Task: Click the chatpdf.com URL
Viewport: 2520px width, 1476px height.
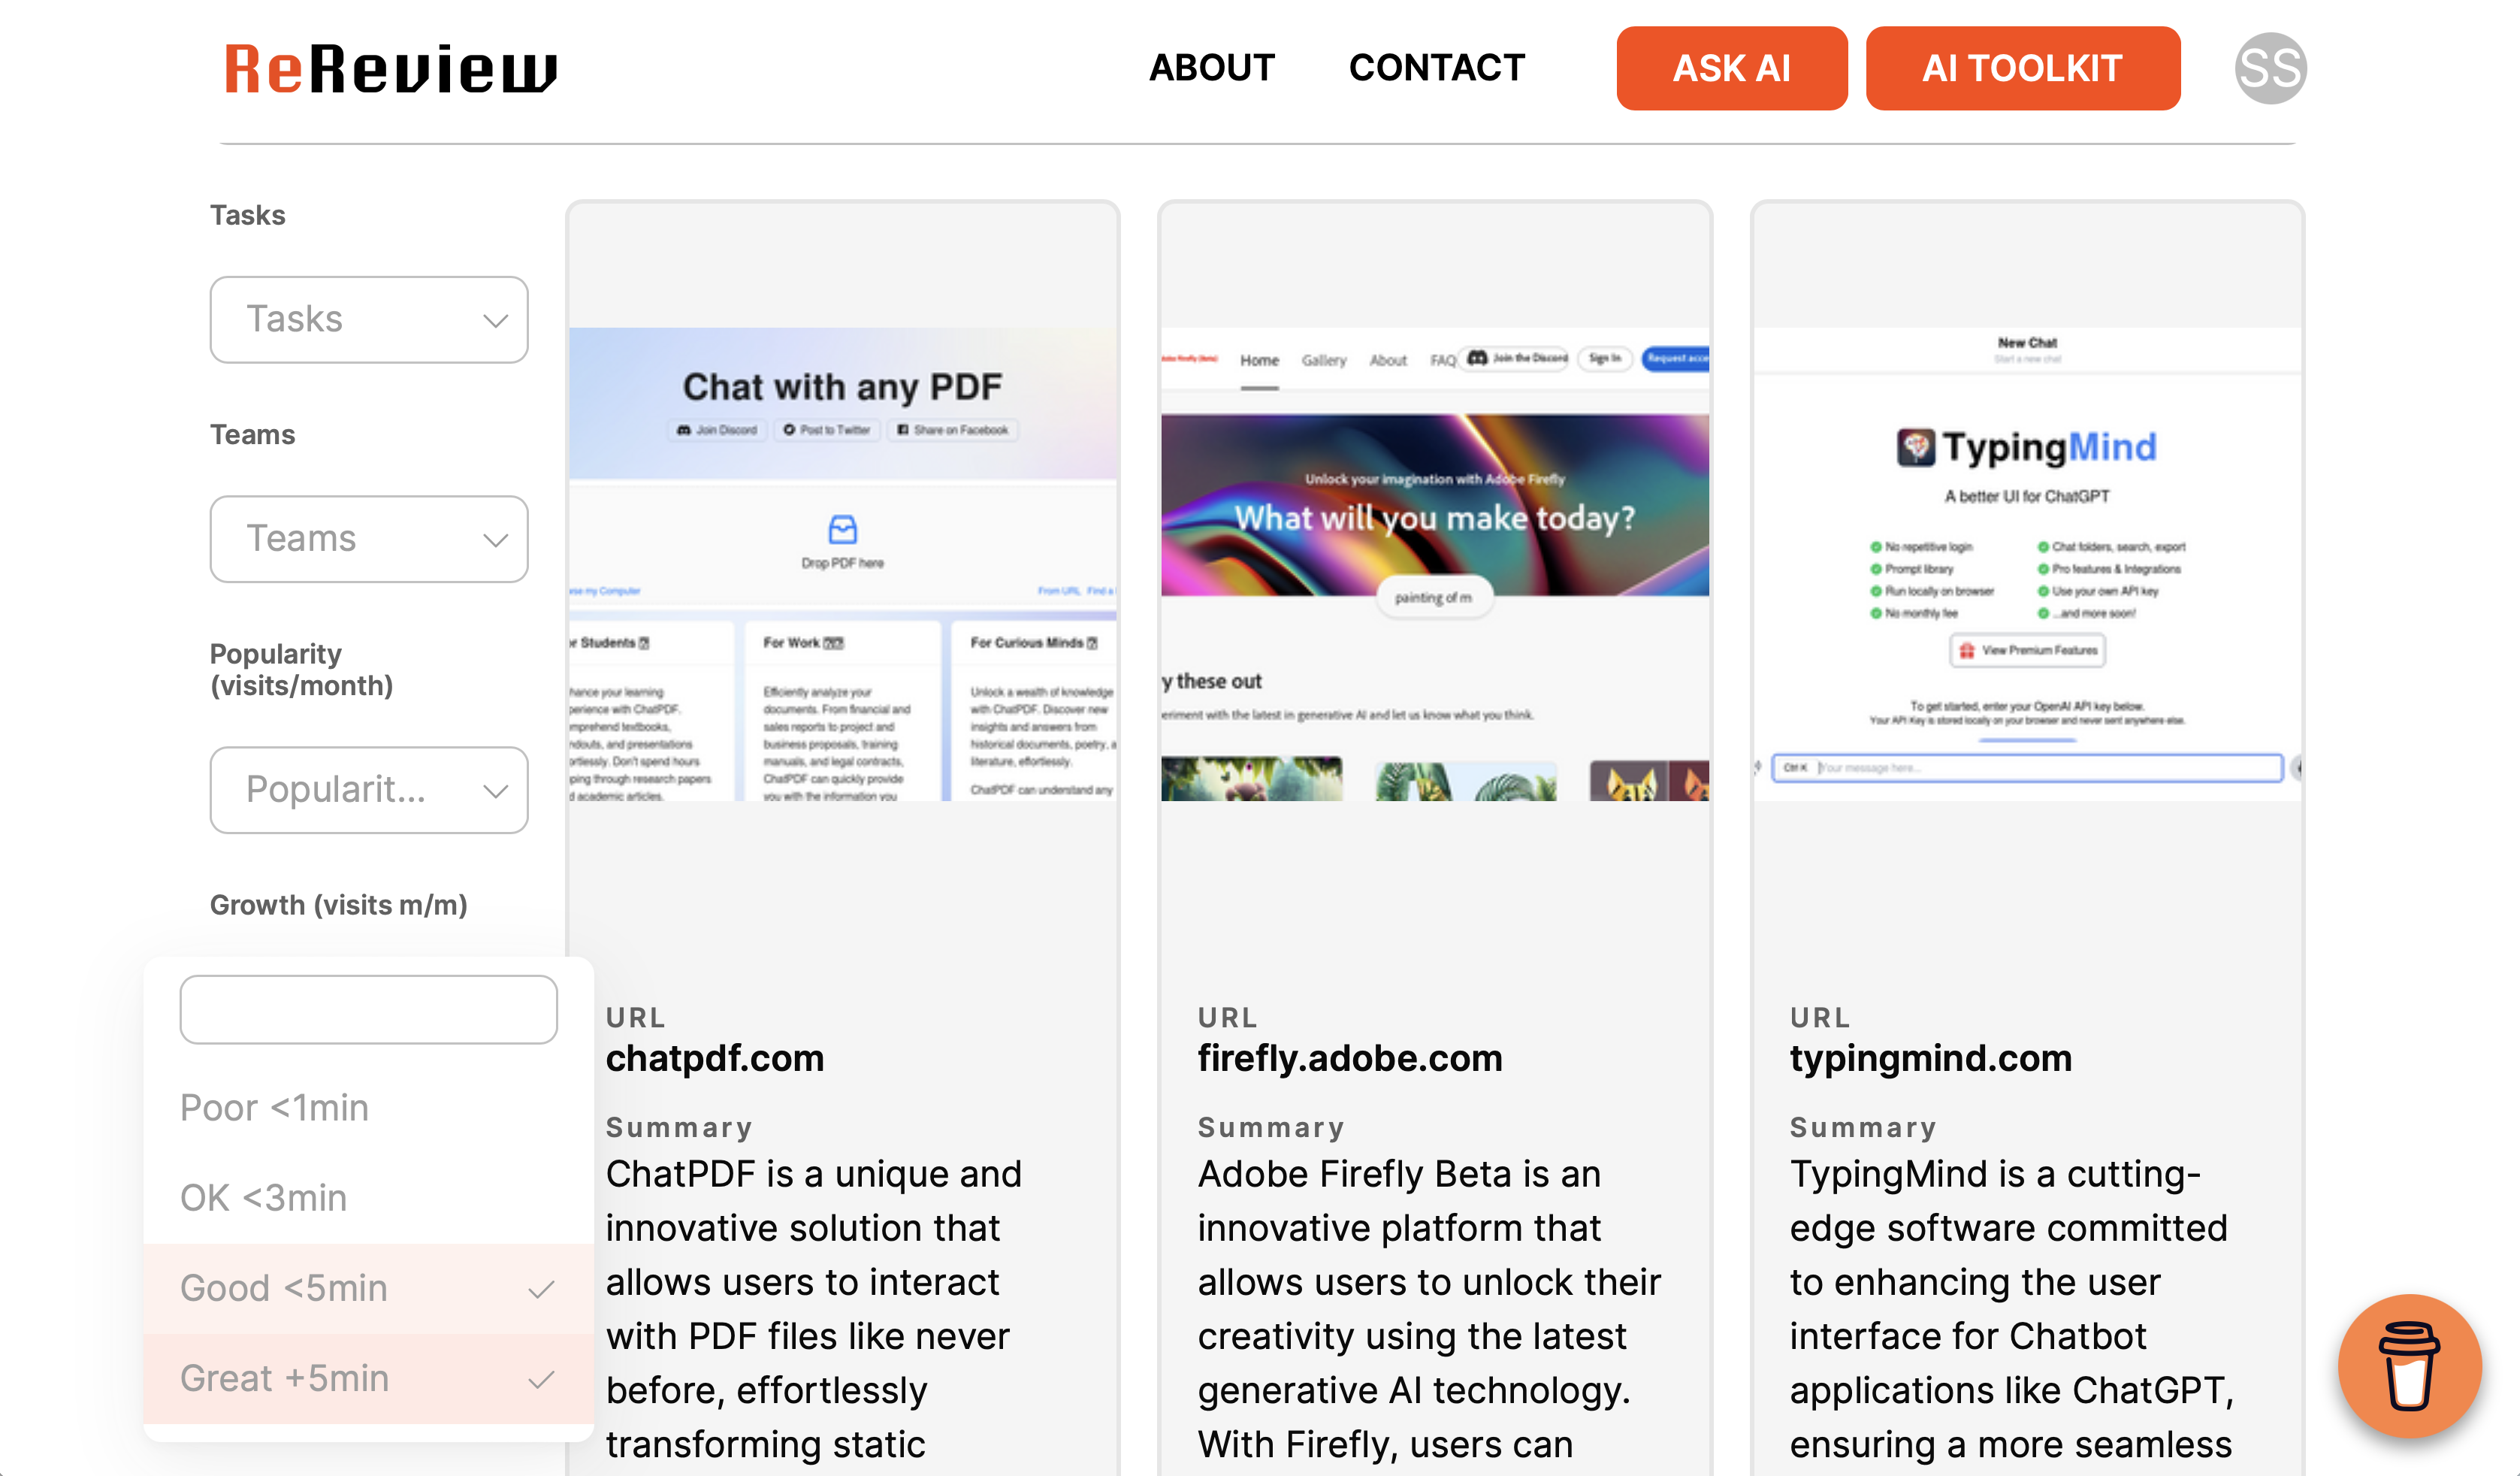Action: tap(715, 1058)
